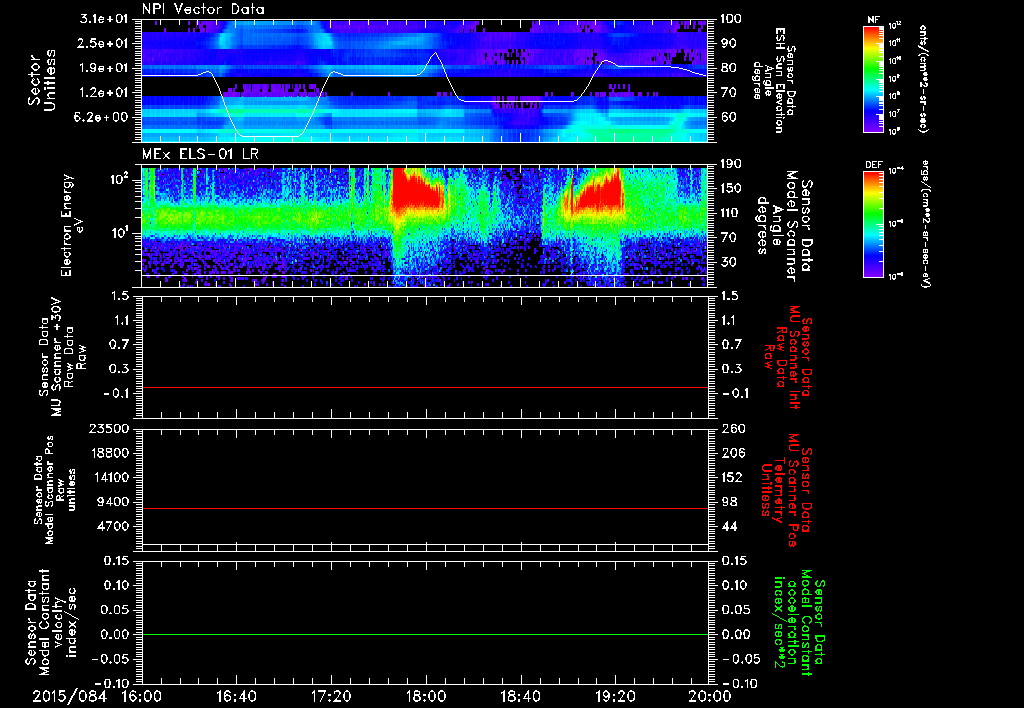Click the 23500 scanner position tick value
Viewport: 1024px width, 708px height.
108,429
